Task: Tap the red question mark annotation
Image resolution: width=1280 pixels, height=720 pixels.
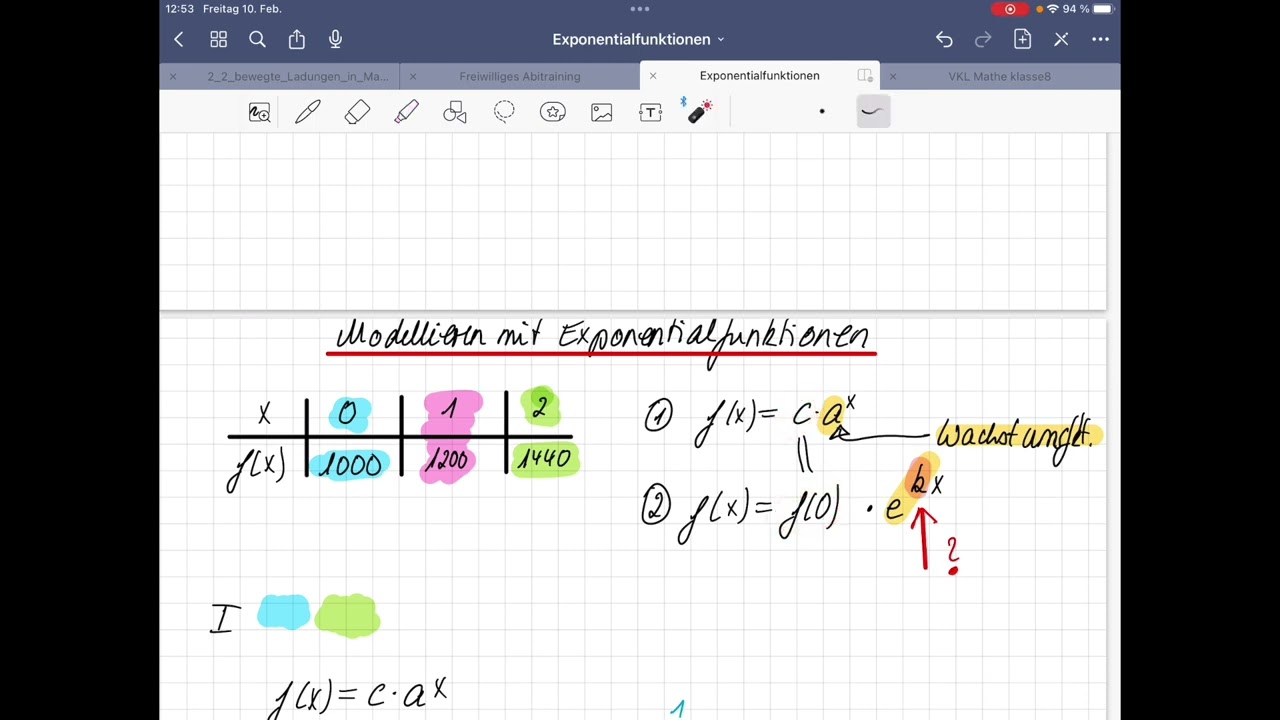Action: (953, 555)
